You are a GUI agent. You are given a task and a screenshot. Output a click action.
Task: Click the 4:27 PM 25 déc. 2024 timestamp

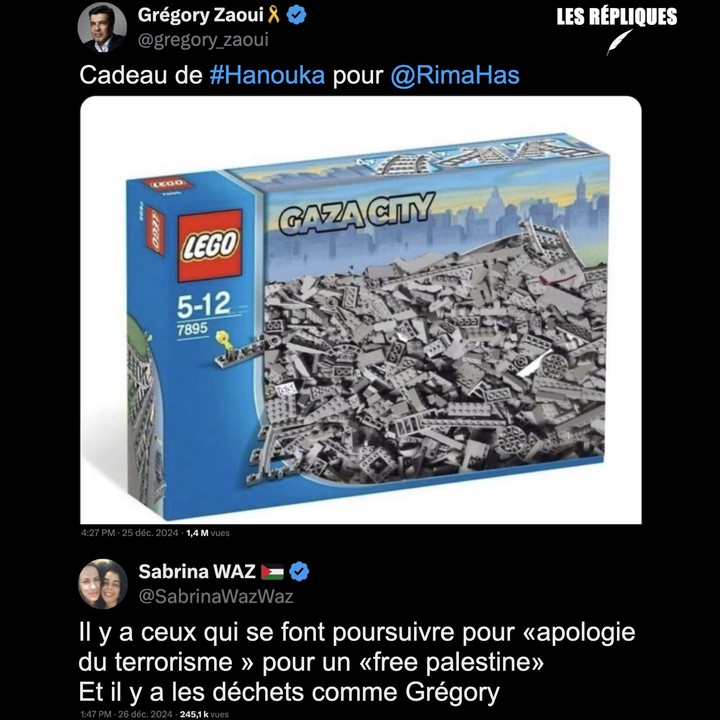tap(129, 533)
